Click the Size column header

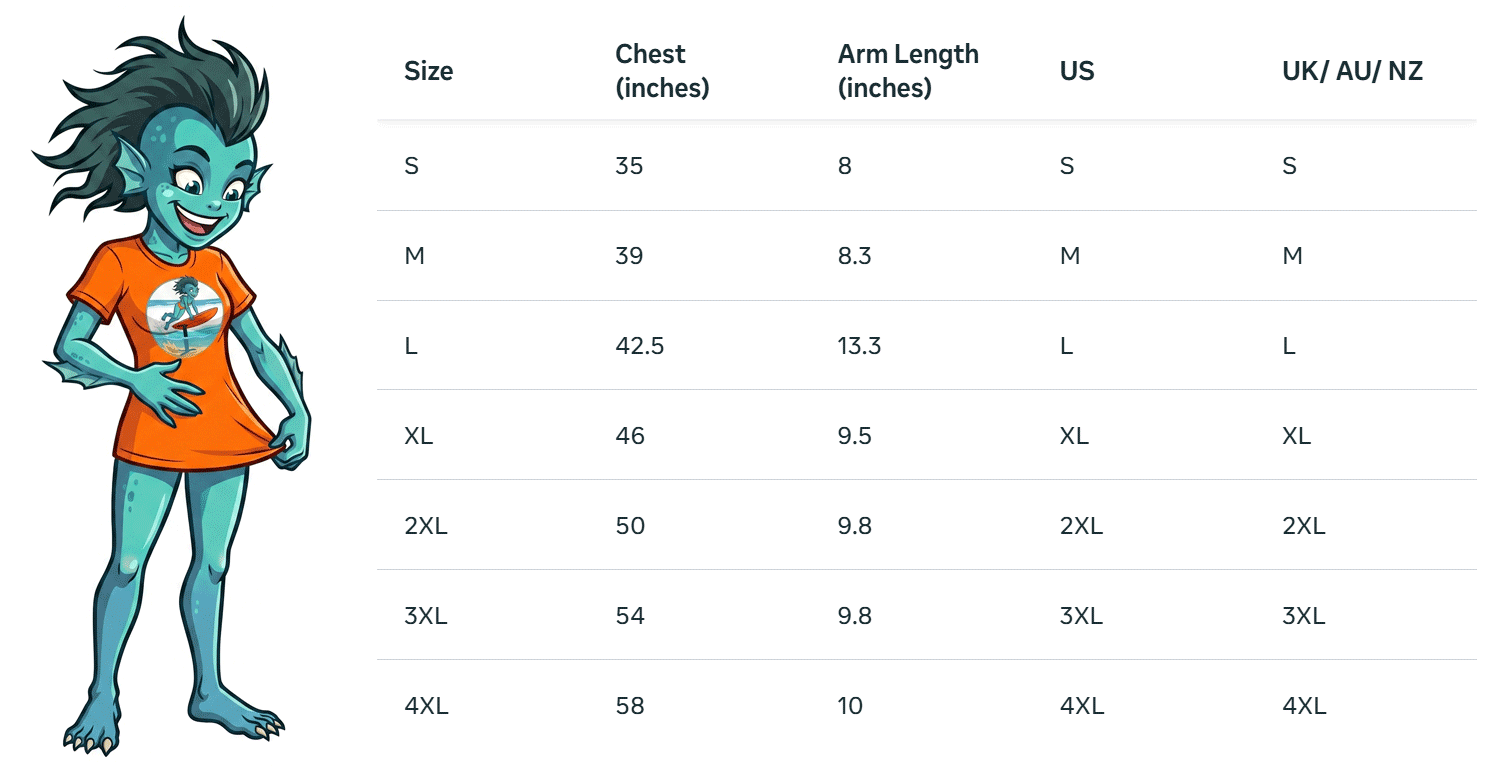(428, 71)
